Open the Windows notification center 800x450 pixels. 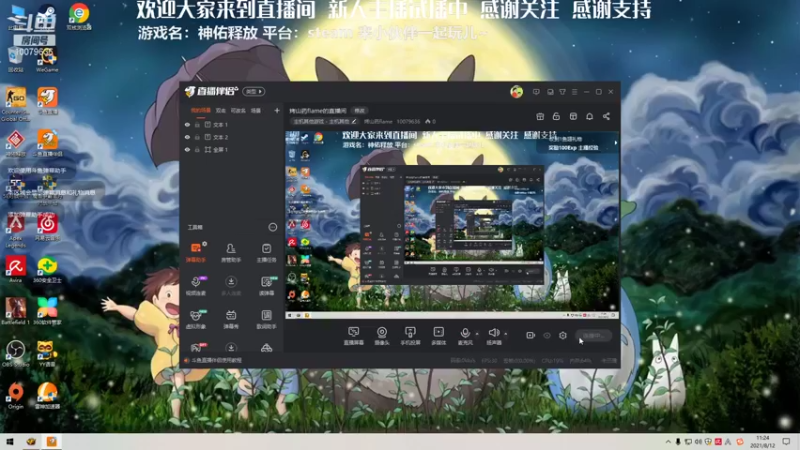786,442
